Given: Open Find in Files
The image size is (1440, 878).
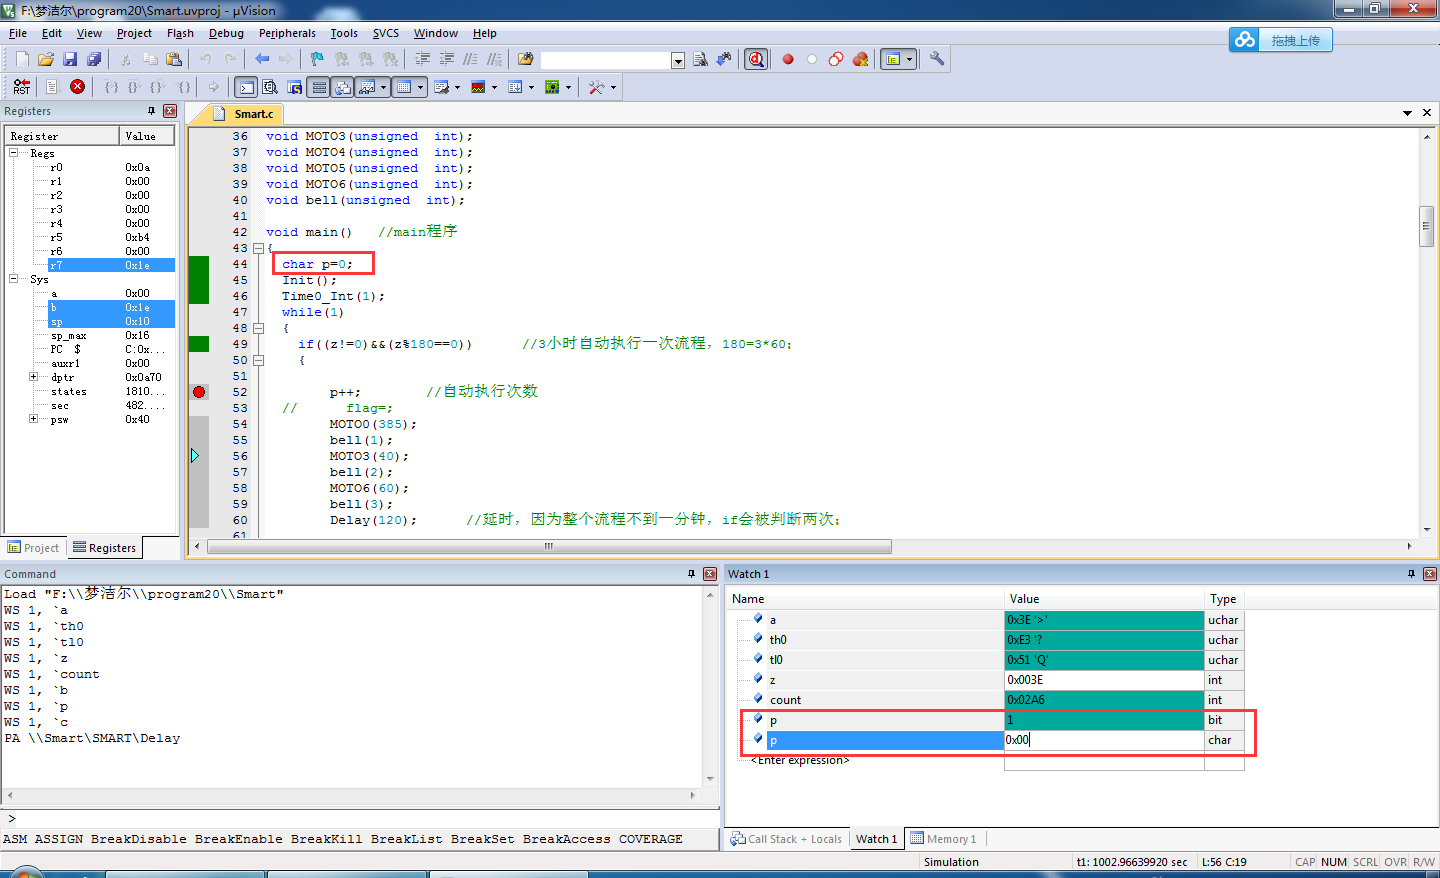Looking at the screenshot, I should (x=526, y=60).
